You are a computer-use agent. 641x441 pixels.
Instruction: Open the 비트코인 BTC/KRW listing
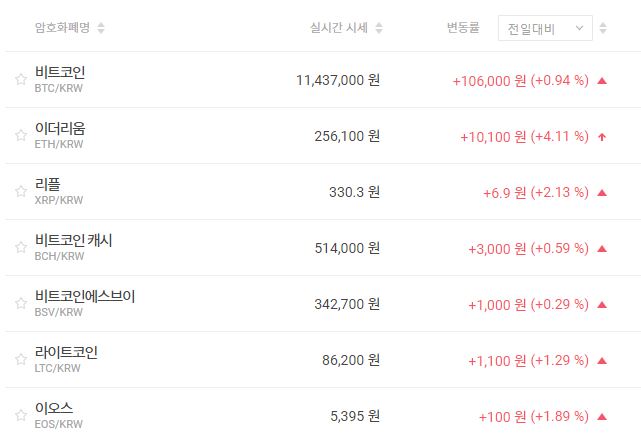click(x=60, y=80)
